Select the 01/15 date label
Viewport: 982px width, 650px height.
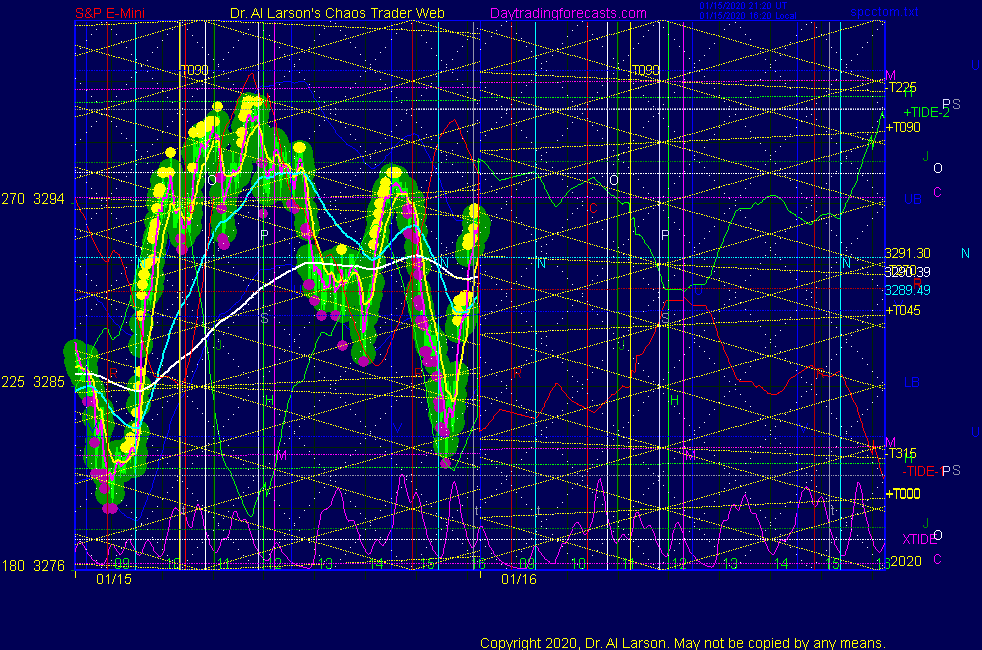[x=114, y=579]
